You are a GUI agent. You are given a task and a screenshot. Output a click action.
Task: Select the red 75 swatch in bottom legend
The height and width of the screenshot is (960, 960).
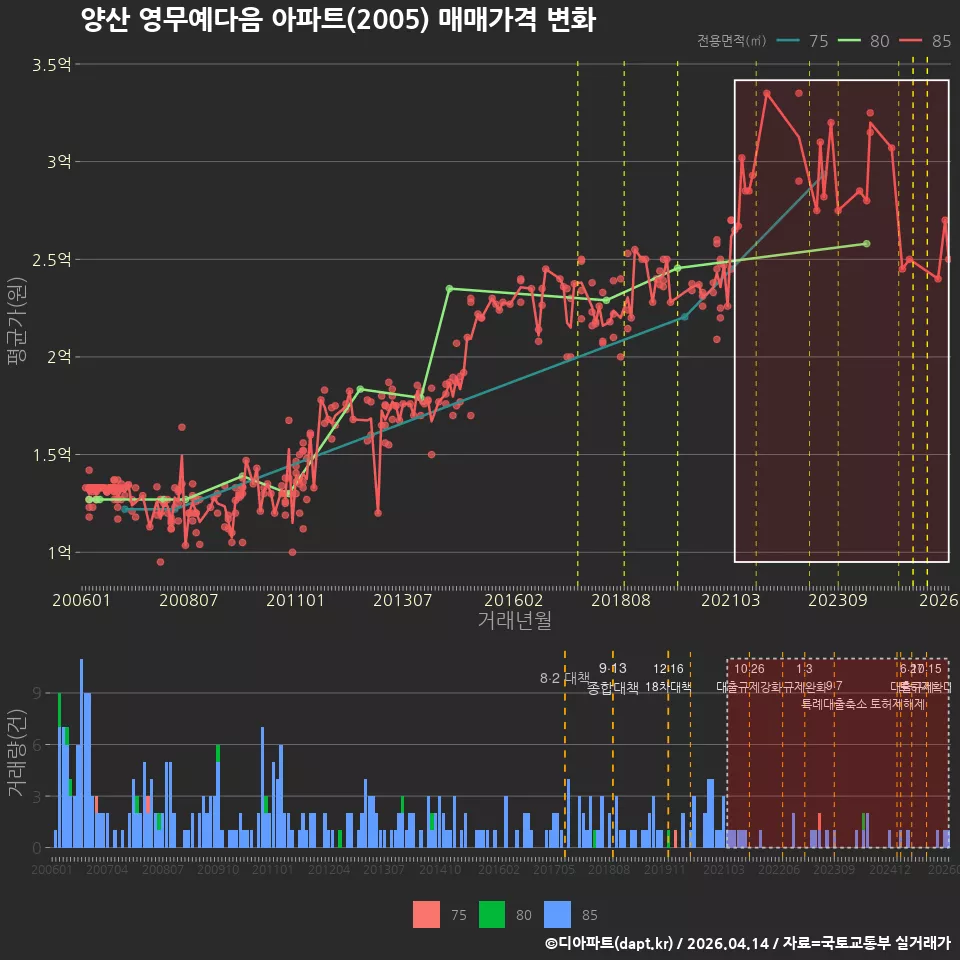tap(426, 915)
